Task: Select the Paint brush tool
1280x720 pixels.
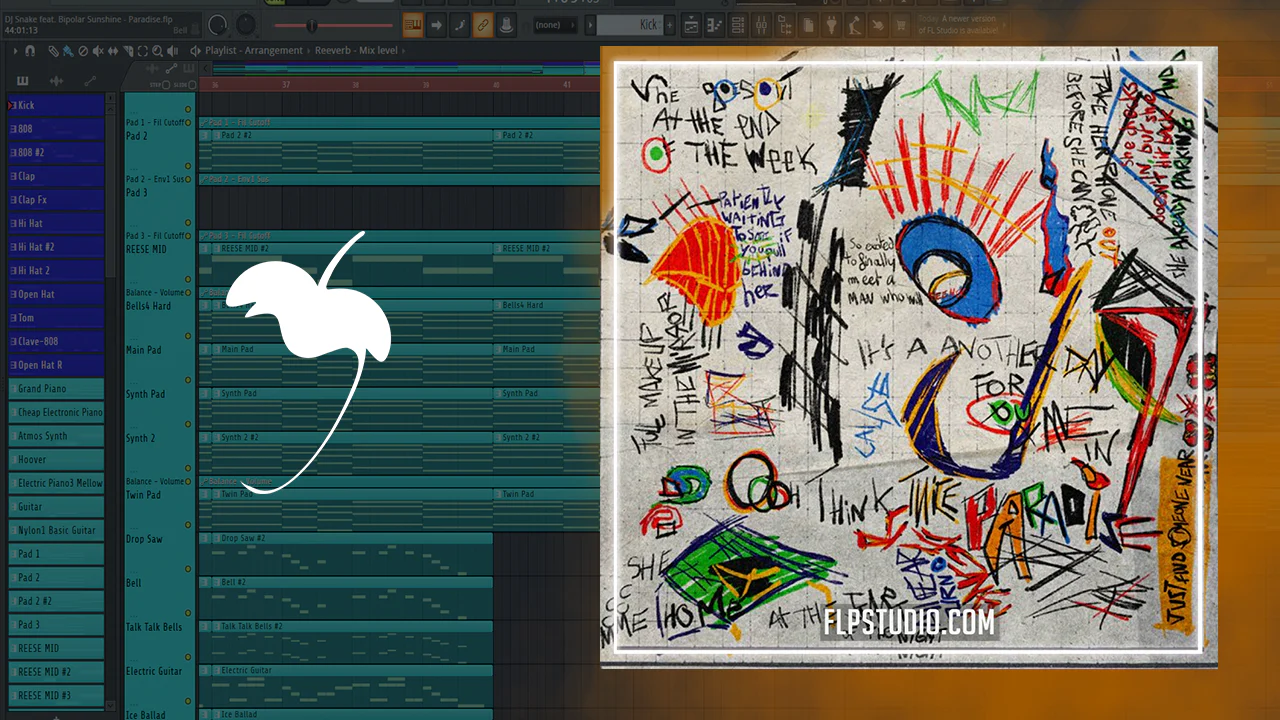Action: [x=67, y=50]
